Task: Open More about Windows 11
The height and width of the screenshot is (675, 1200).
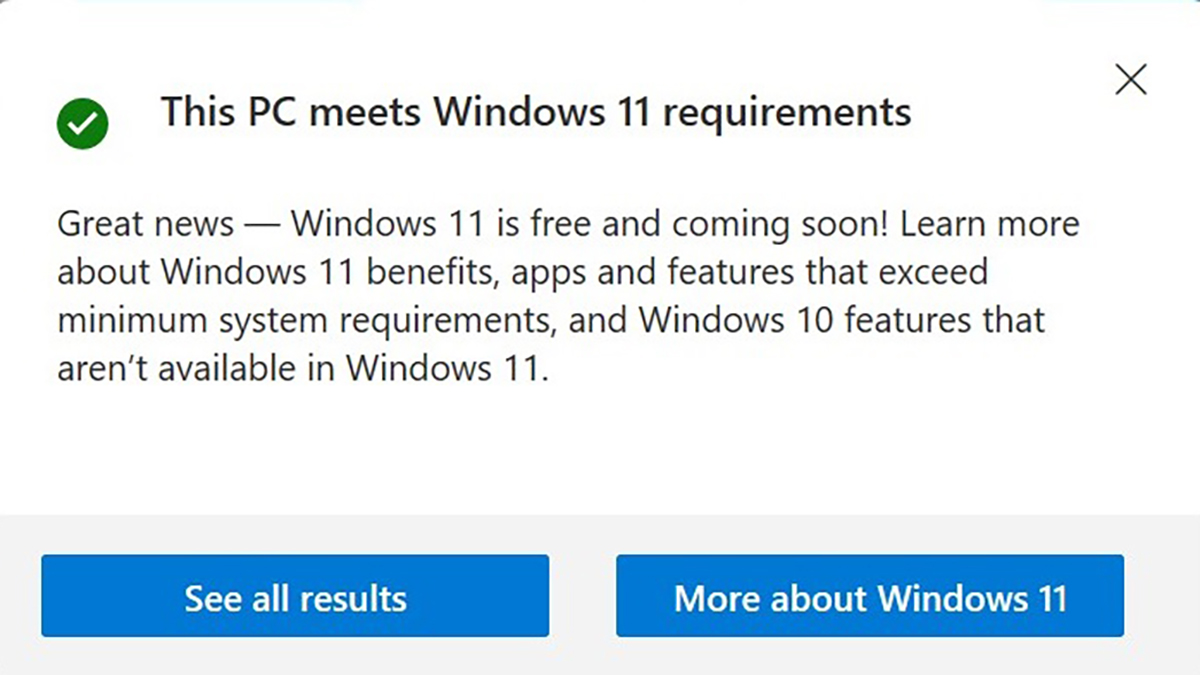Action: coord(869,597)
